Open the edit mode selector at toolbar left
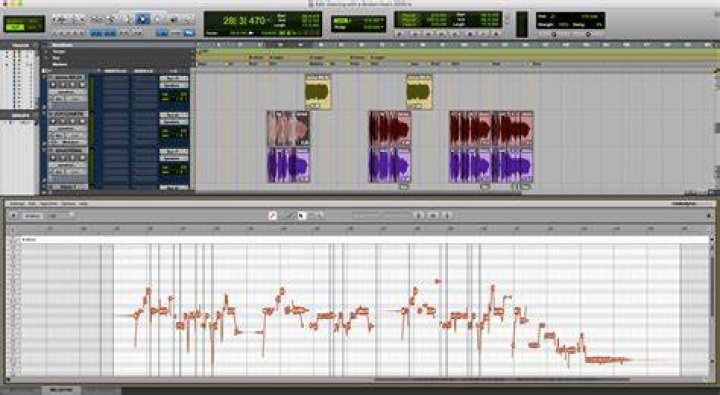The height and width of the screenshot is (395, 720). (24, 24)
